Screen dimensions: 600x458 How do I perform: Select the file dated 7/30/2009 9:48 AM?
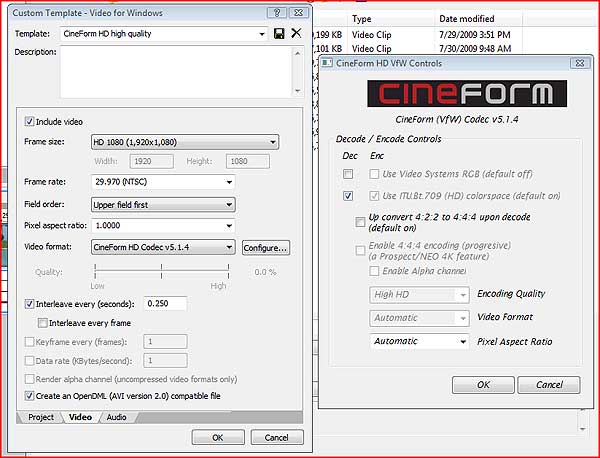475,49
